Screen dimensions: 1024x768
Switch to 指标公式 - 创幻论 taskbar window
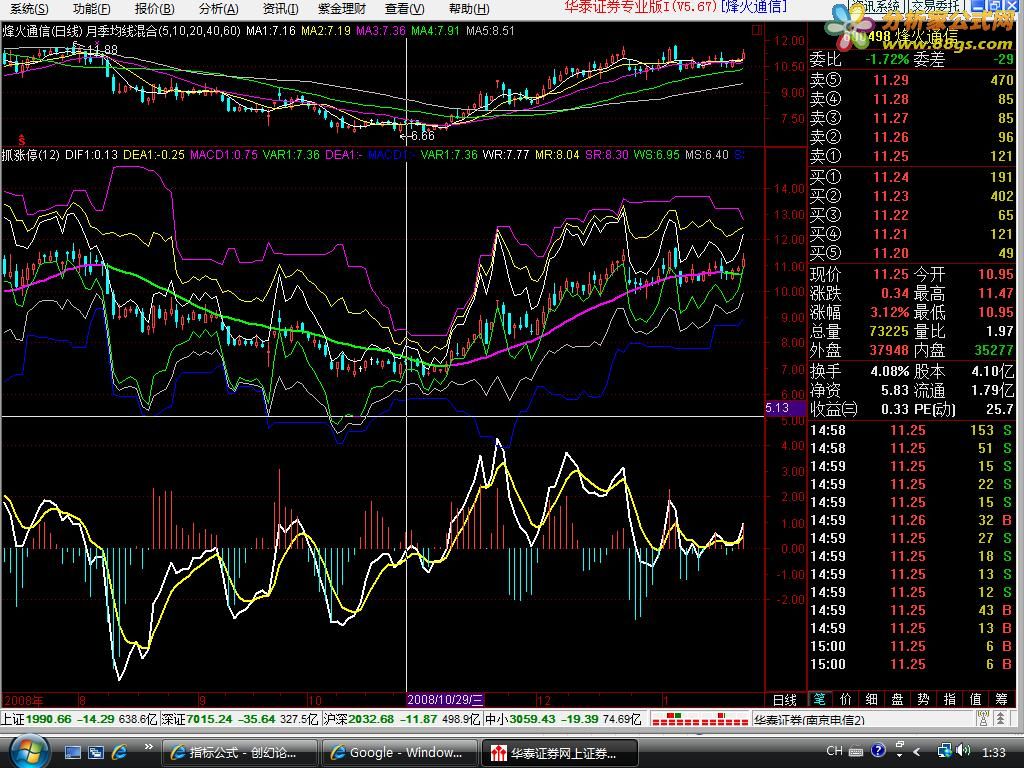(x=240, y=752)
